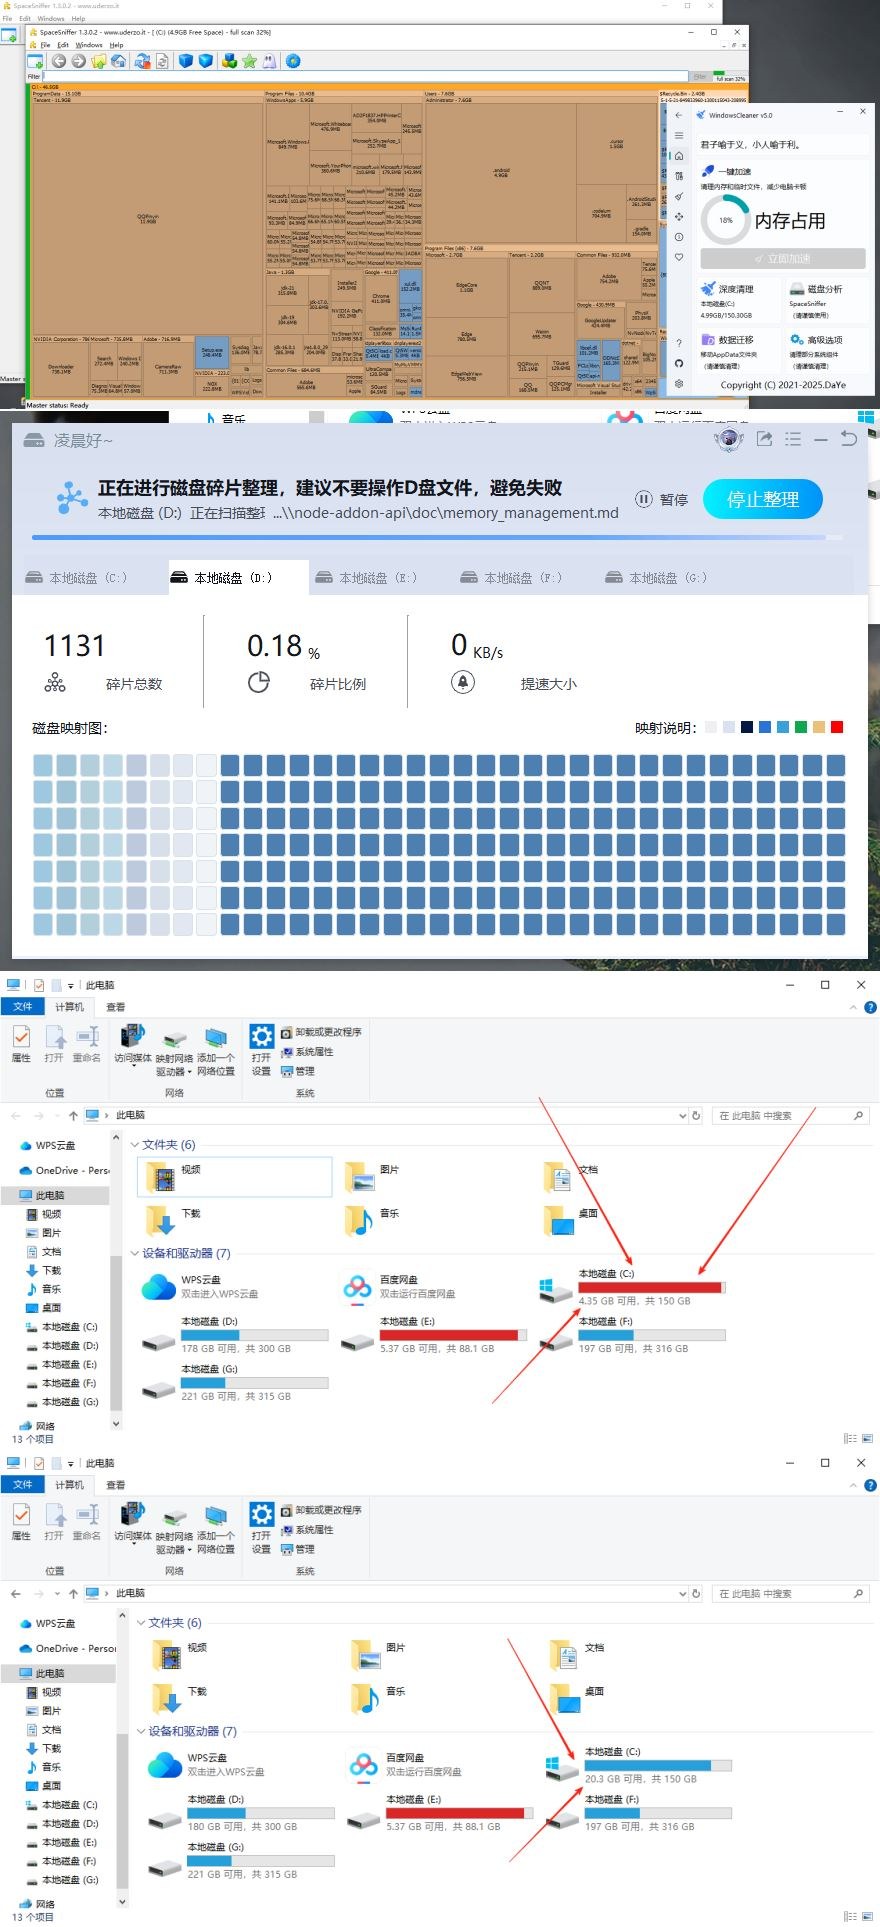The height and width of the screenshot is (1927, 880).
Task: Click the 停止整理 button
Action: click(x=762, y=499)
